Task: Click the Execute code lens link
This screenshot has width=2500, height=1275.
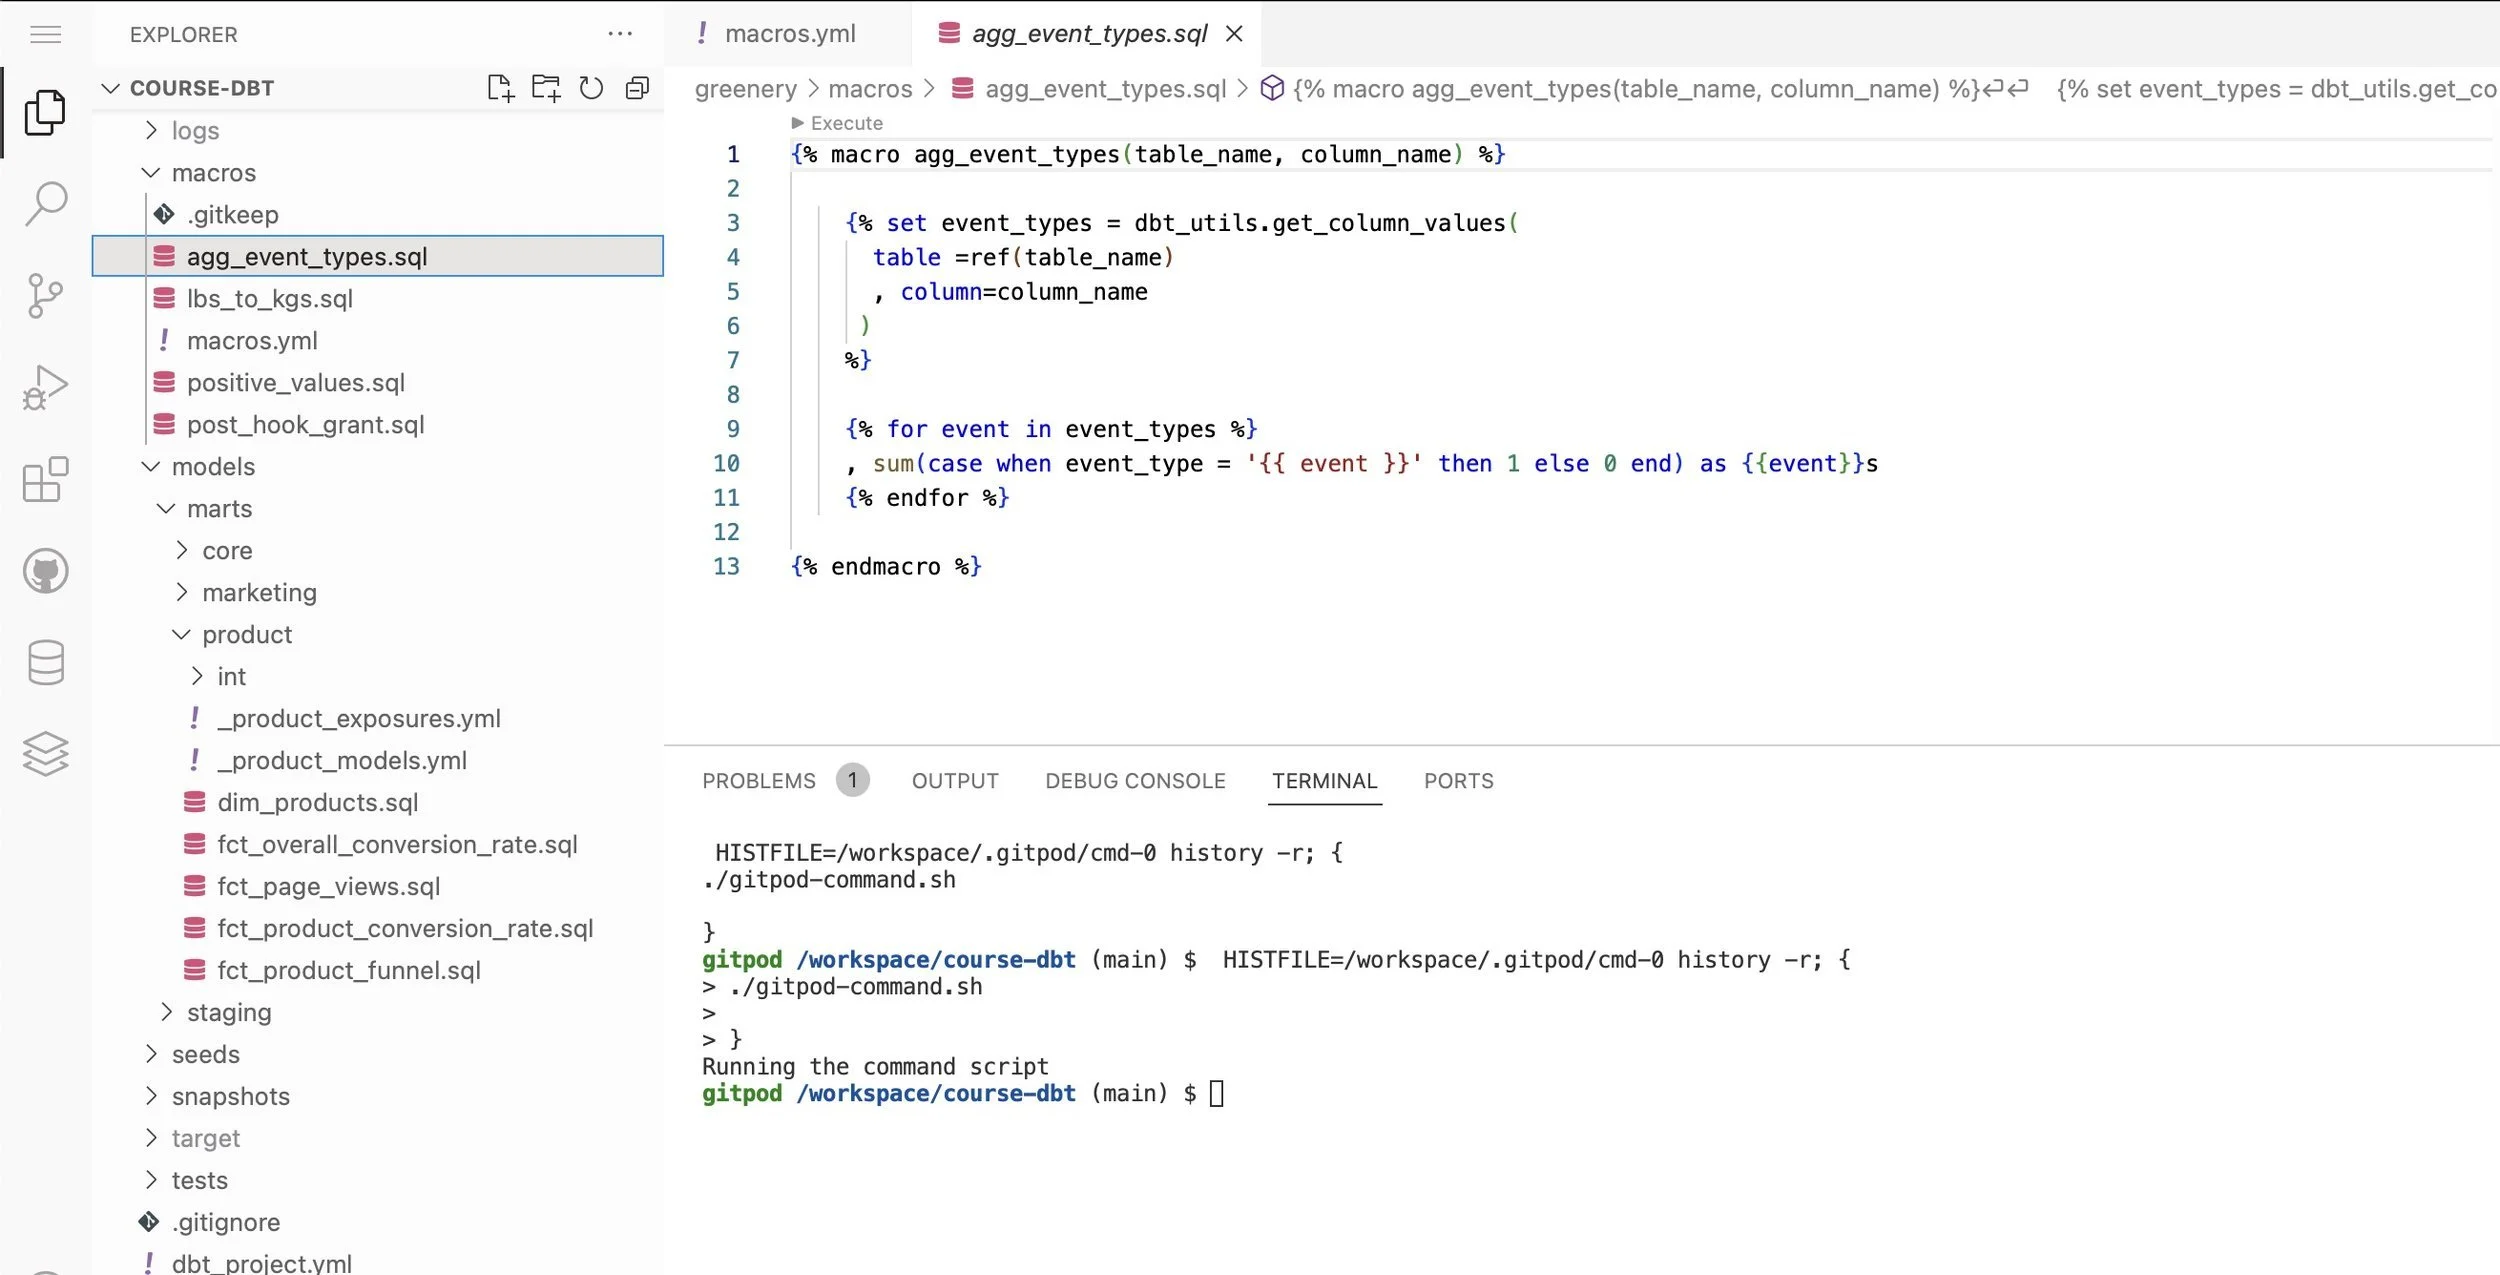Action: [x=845, y=123]
